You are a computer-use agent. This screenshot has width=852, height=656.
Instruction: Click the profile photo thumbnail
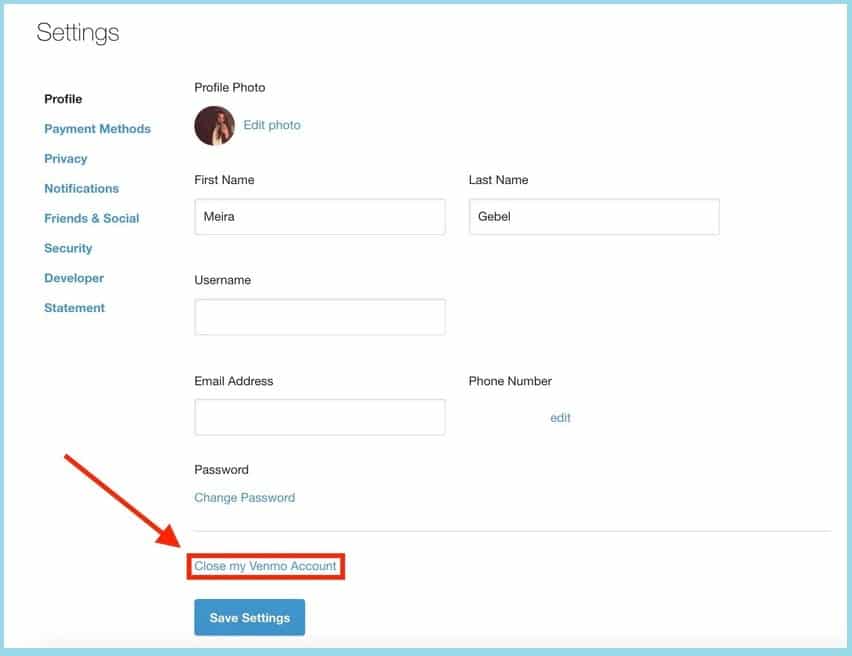click(215, 126)
